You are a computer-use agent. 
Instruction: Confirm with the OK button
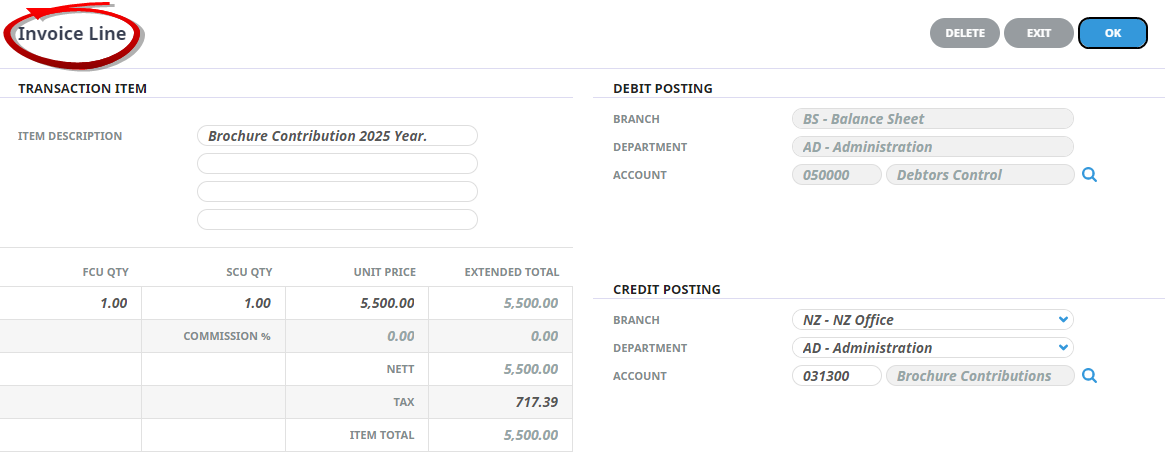pyautogui.click(x=1112, y=33)
